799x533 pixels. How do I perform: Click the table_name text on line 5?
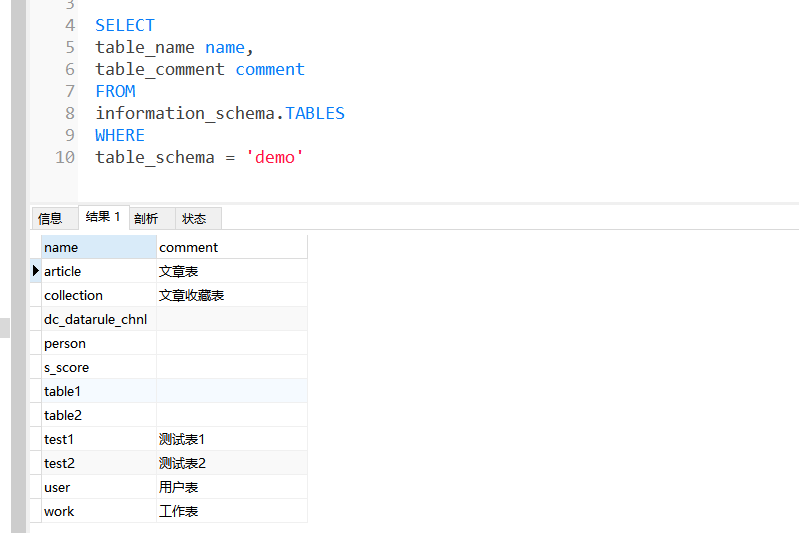click(x=145, y=47)
